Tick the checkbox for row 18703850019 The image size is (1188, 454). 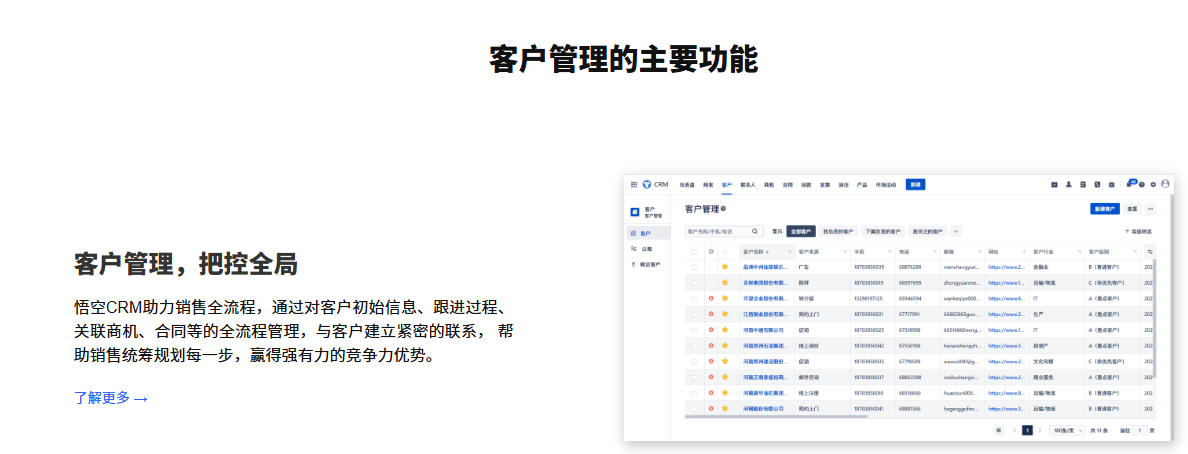694,283
